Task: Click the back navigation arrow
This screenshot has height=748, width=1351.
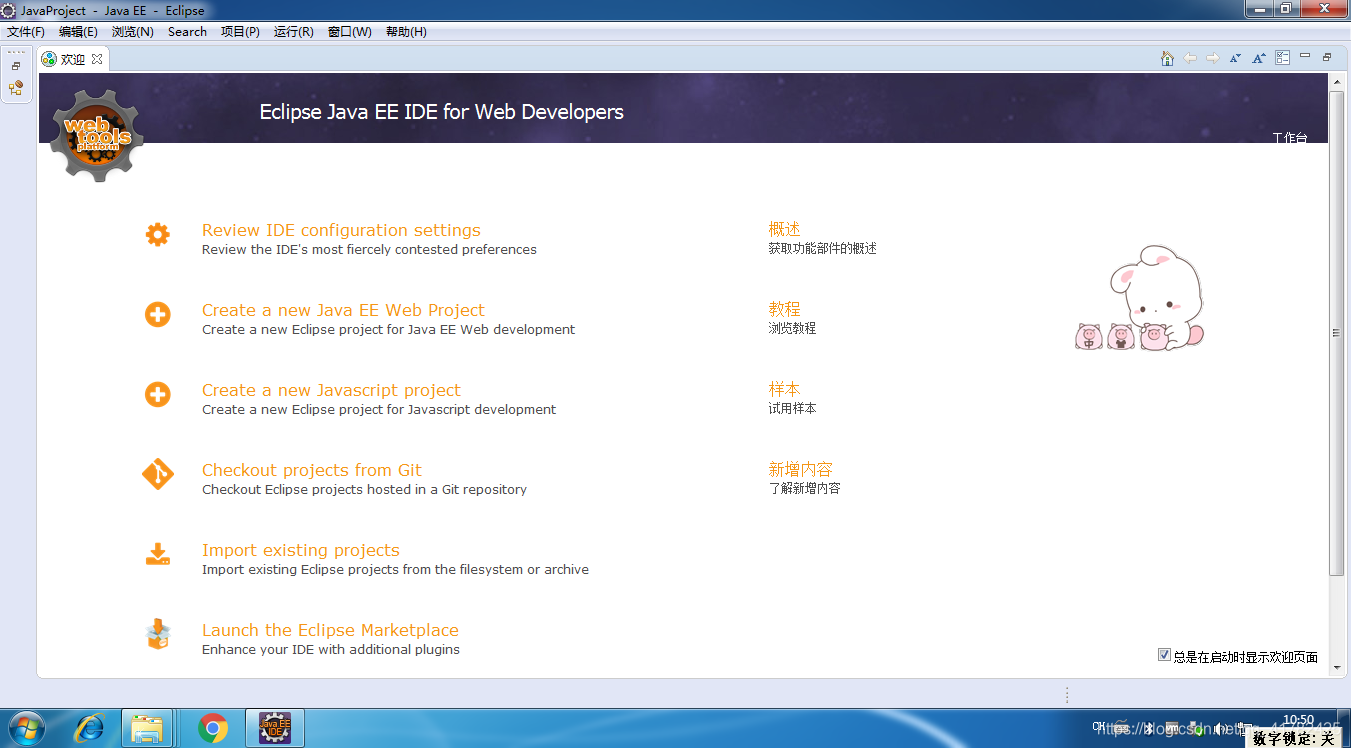Action: (1190, 58)
